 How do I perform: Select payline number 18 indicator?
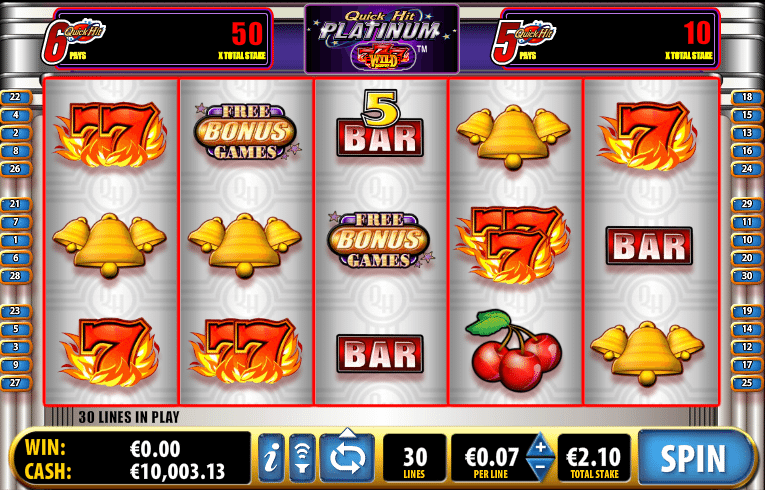(747, 97)
